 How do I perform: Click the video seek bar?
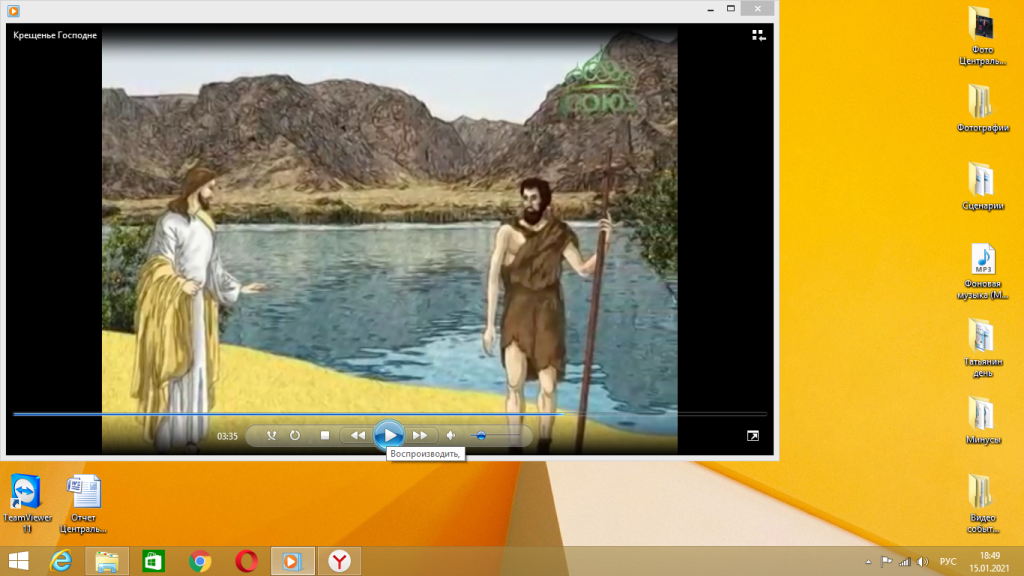(x=389, y=414)
